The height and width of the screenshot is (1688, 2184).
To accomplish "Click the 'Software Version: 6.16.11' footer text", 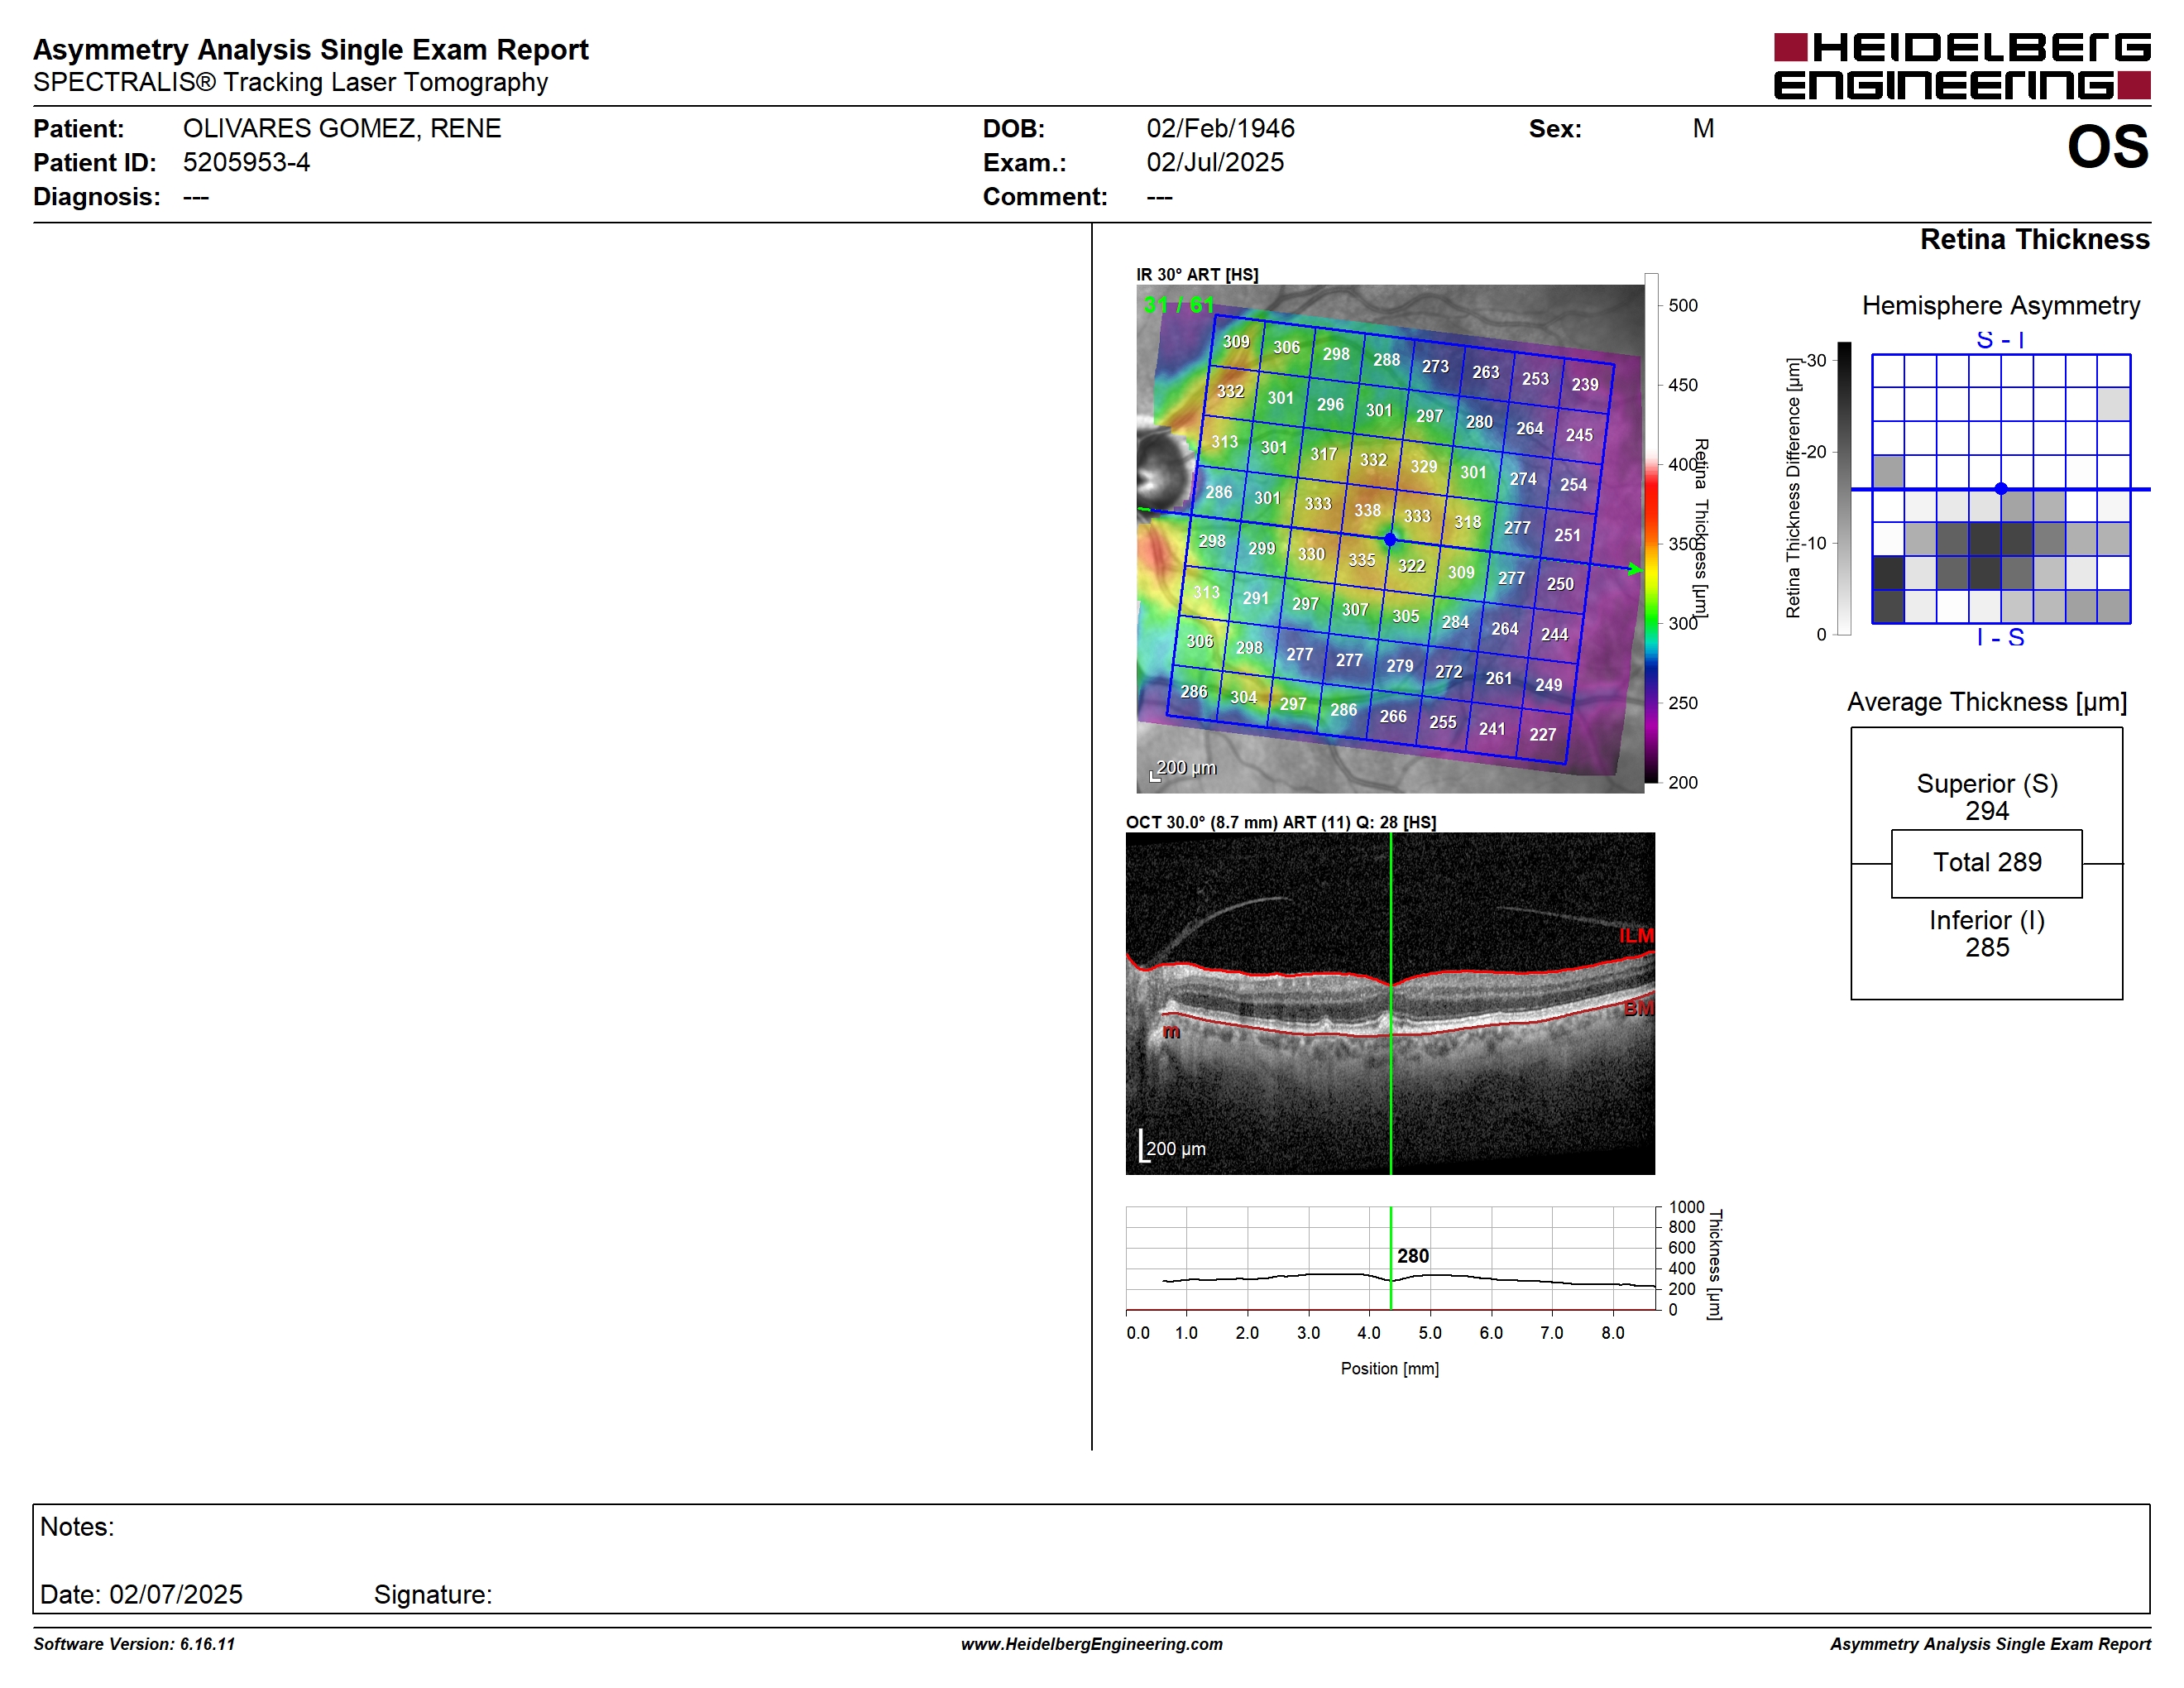I will pos(134,1644).
